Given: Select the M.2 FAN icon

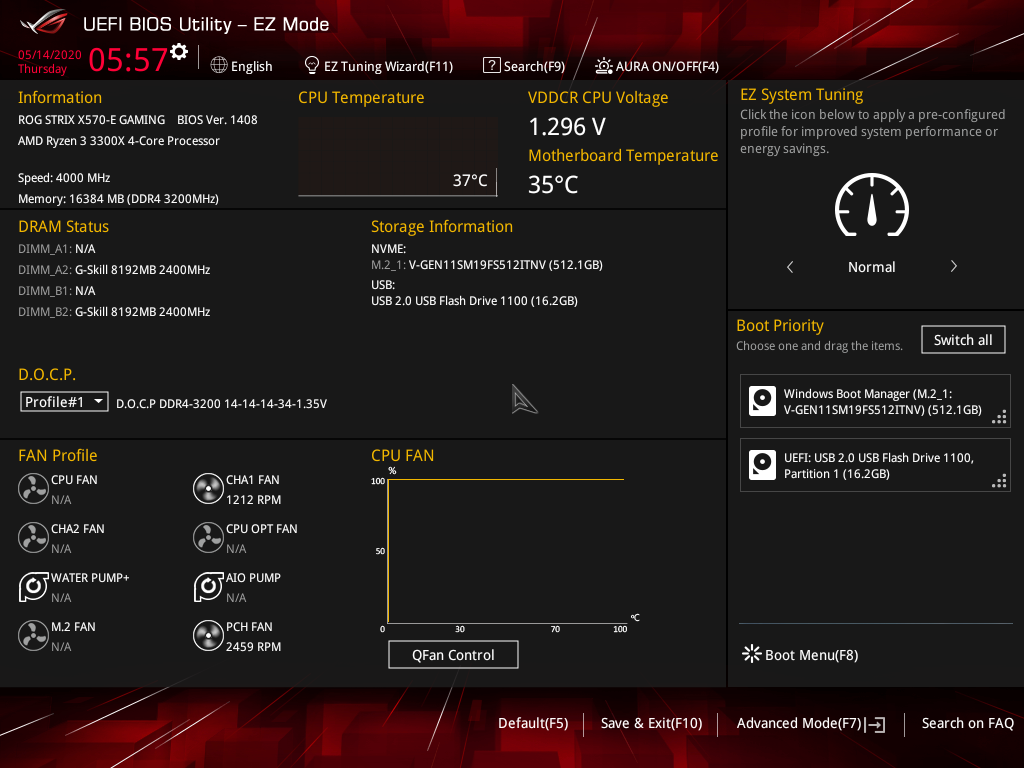Looking at the screenshot, I should [x=33, y=635].
